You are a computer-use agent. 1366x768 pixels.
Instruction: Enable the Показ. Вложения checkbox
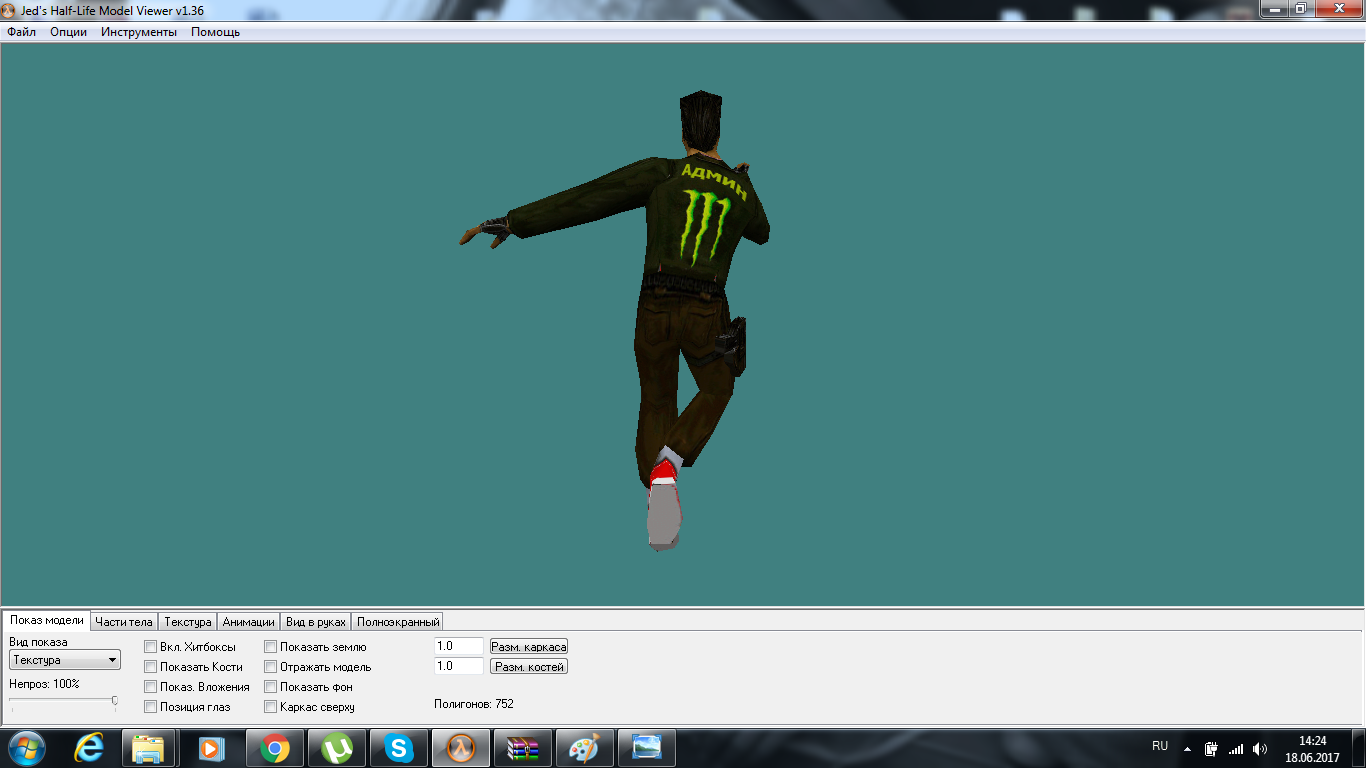[x=151, y=687]
